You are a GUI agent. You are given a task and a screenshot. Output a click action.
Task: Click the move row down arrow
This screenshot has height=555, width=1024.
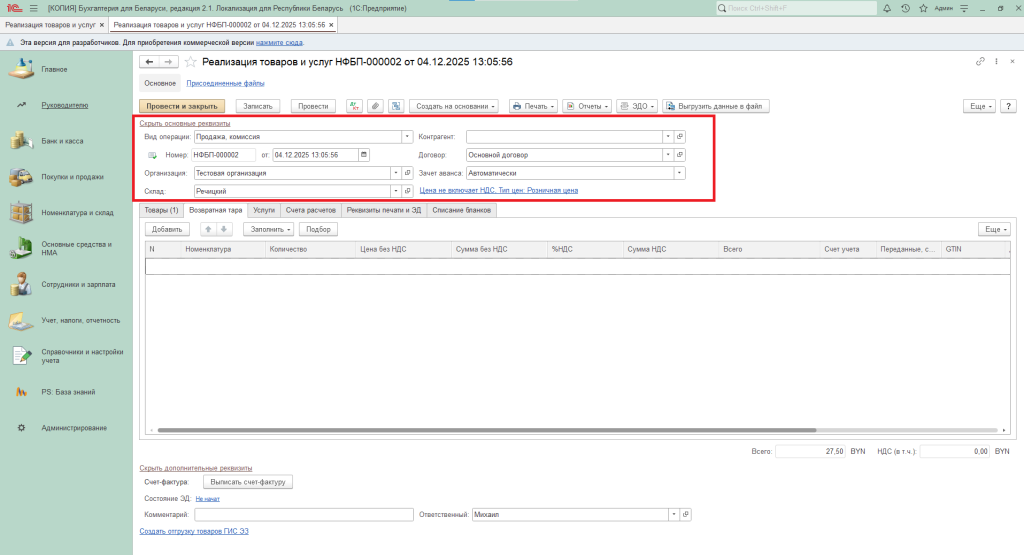pyautogui.click(x=225, y=229)
